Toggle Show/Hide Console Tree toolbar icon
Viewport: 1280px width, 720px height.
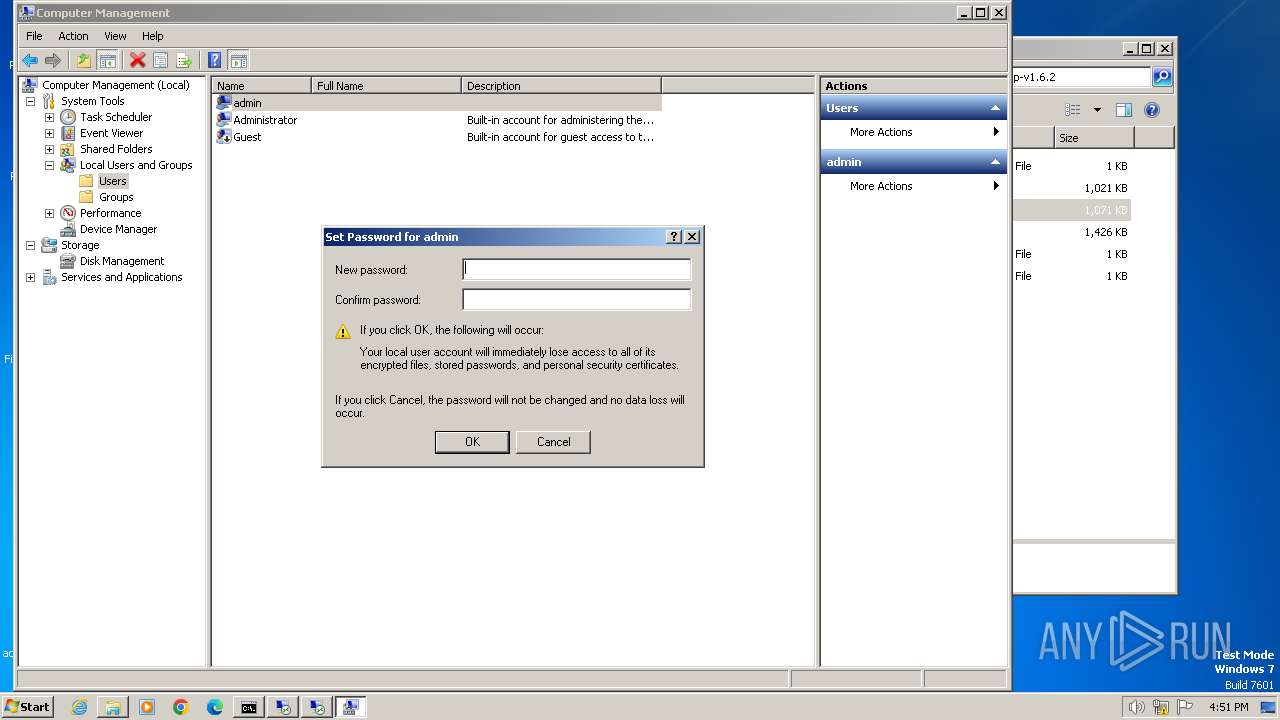point(107,60)
